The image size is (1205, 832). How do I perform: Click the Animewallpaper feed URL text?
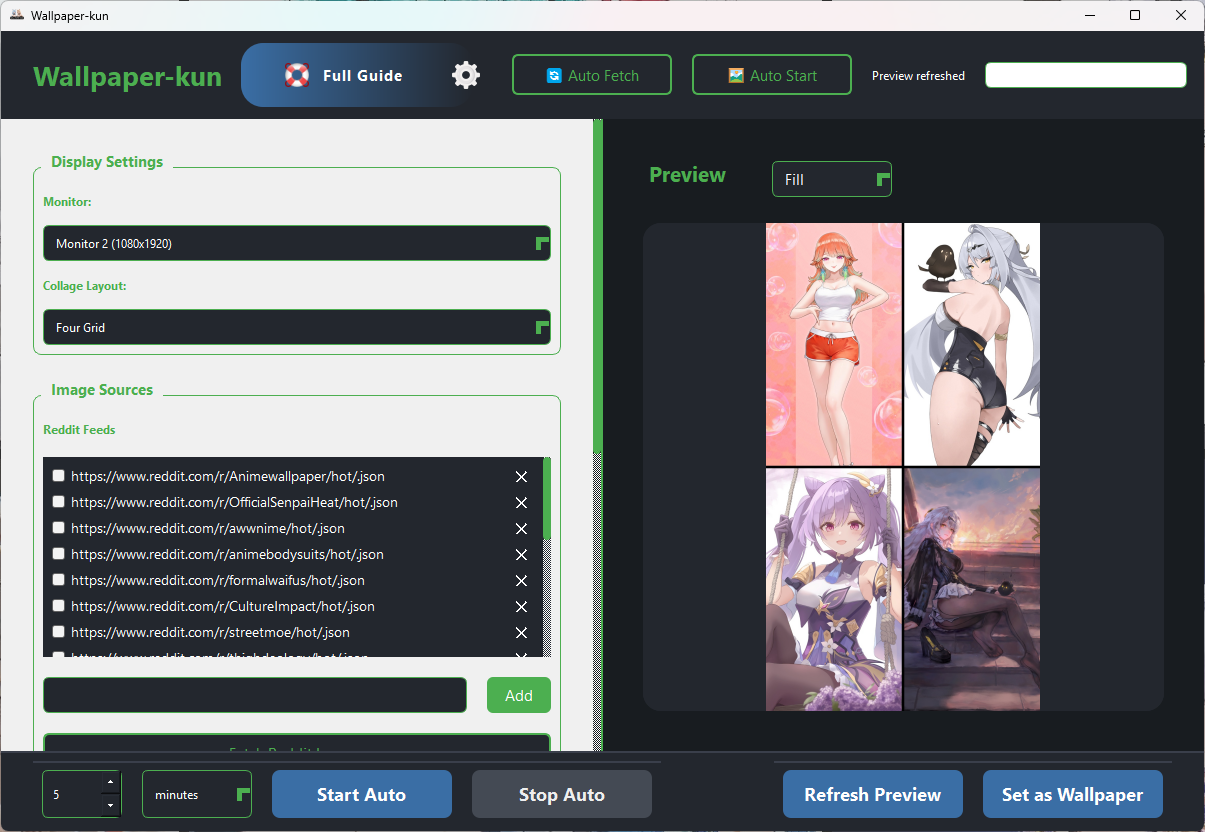point(228,476)
